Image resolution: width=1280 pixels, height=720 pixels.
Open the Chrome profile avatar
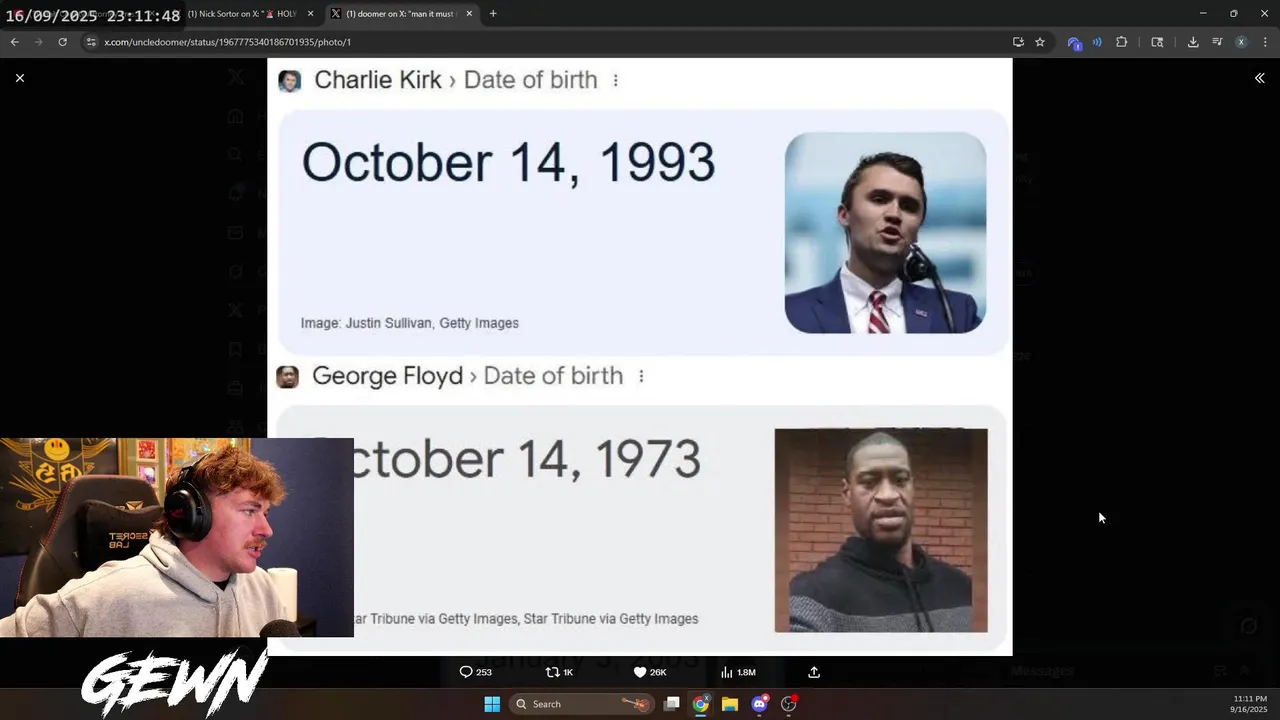pyautogui.click(x=1241, y=42)
